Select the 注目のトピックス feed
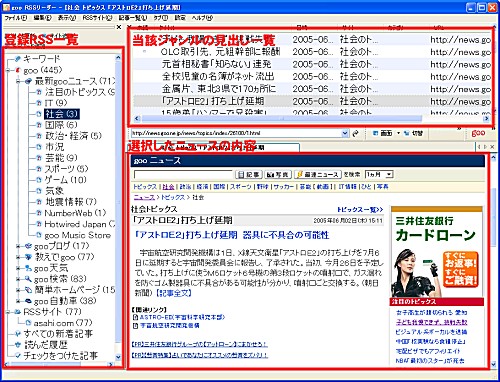This screenshot has height=382, width=500. [x=80, y=92]
